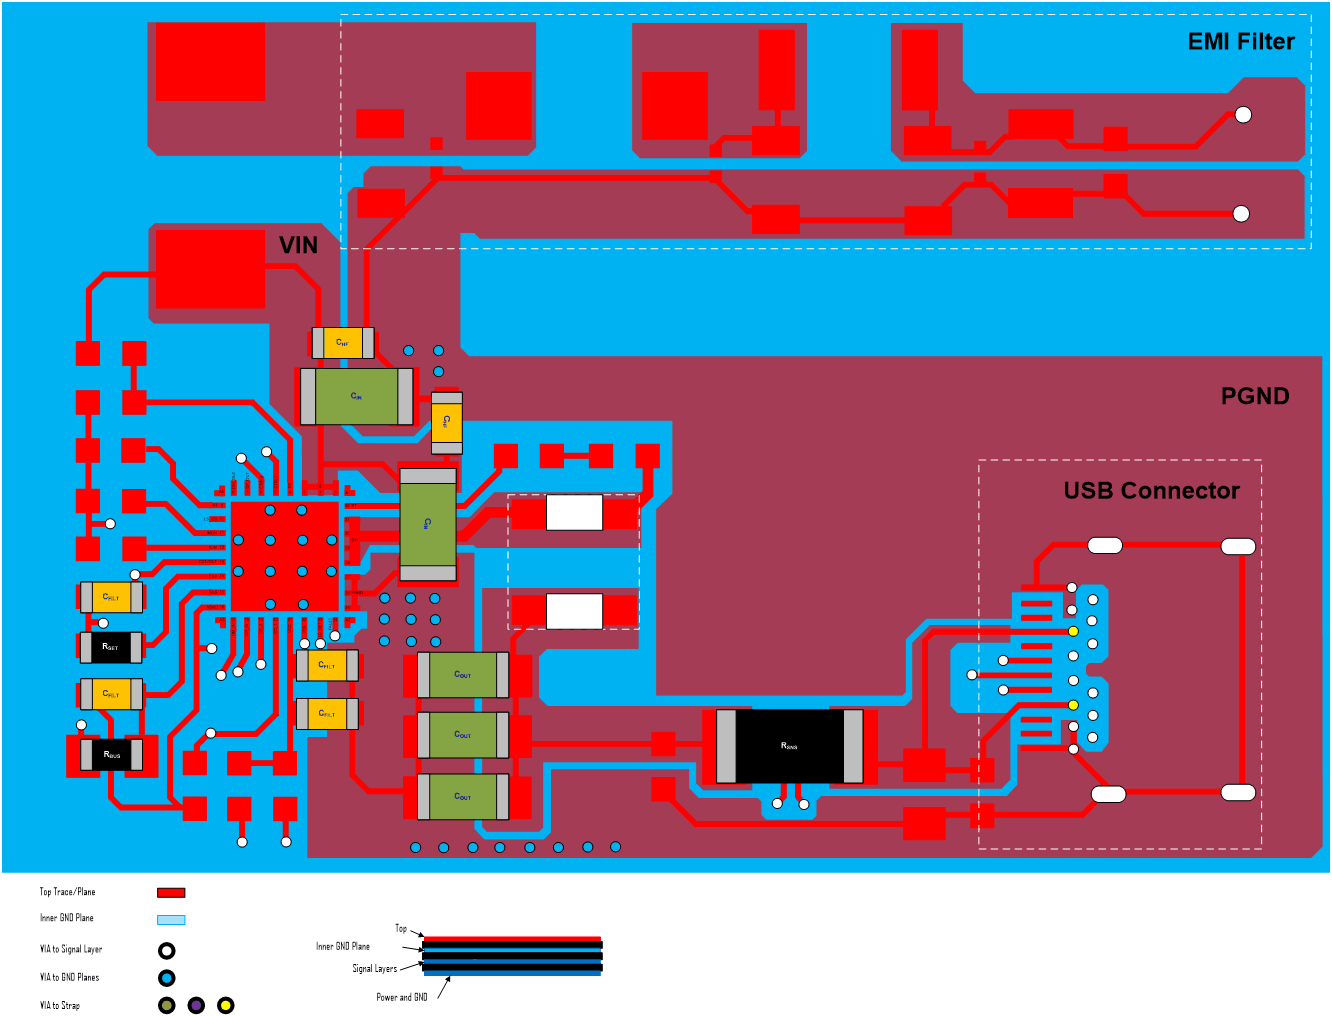The image size is (1332, 1016).
Task: Select the VIN label
Action: [x=298, y=243]
